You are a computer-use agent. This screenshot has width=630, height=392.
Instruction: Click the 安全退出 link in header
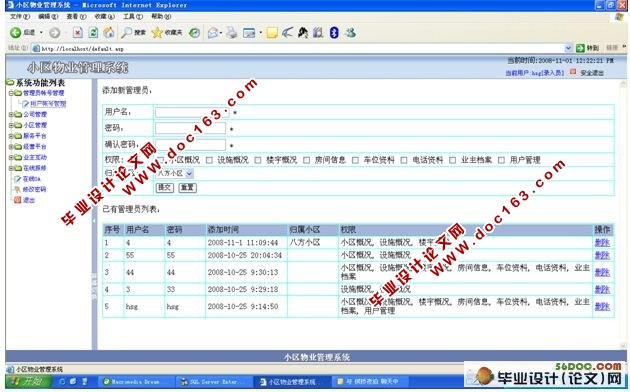[x=592, y=73]
